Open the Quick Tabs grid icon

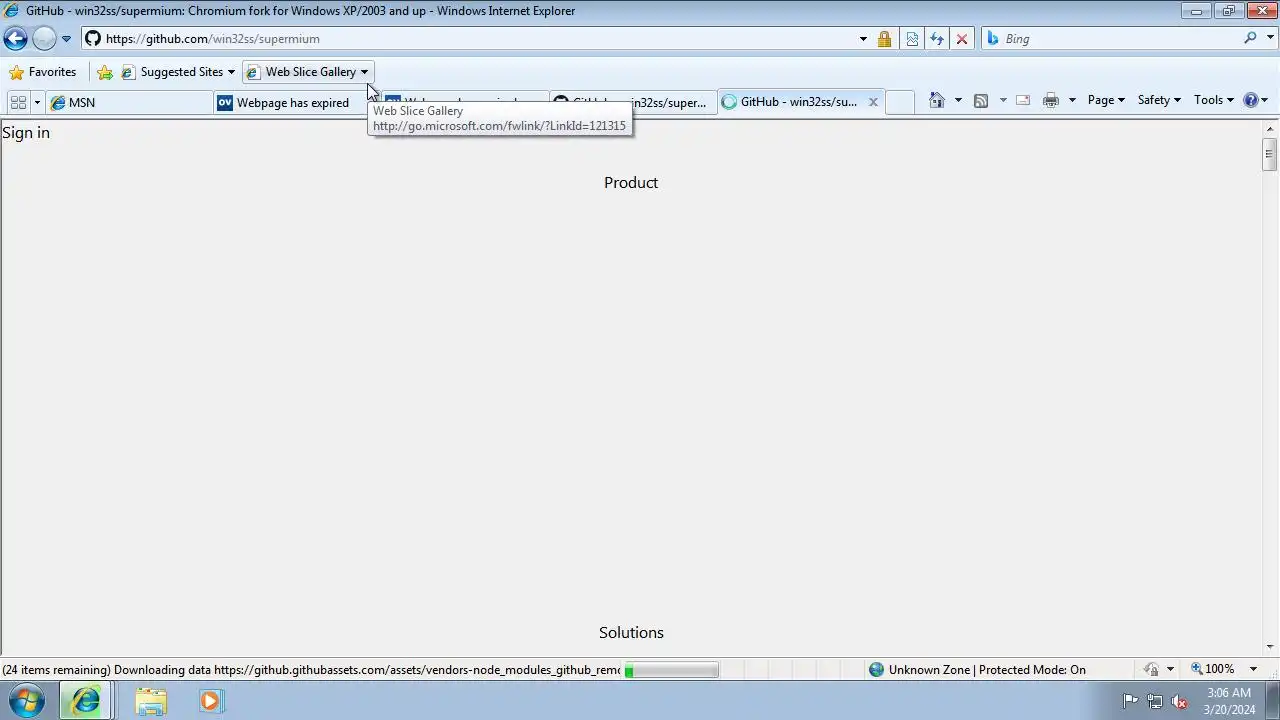click(x=18, y=102)
